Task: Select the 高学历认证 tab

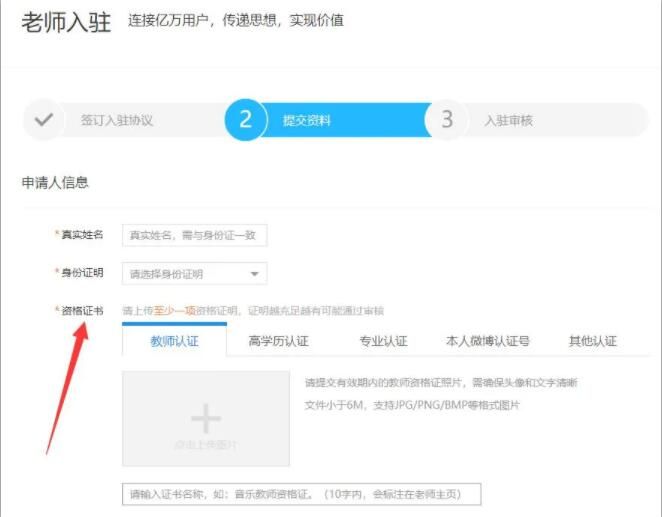Action: click(x=278, y=341)
